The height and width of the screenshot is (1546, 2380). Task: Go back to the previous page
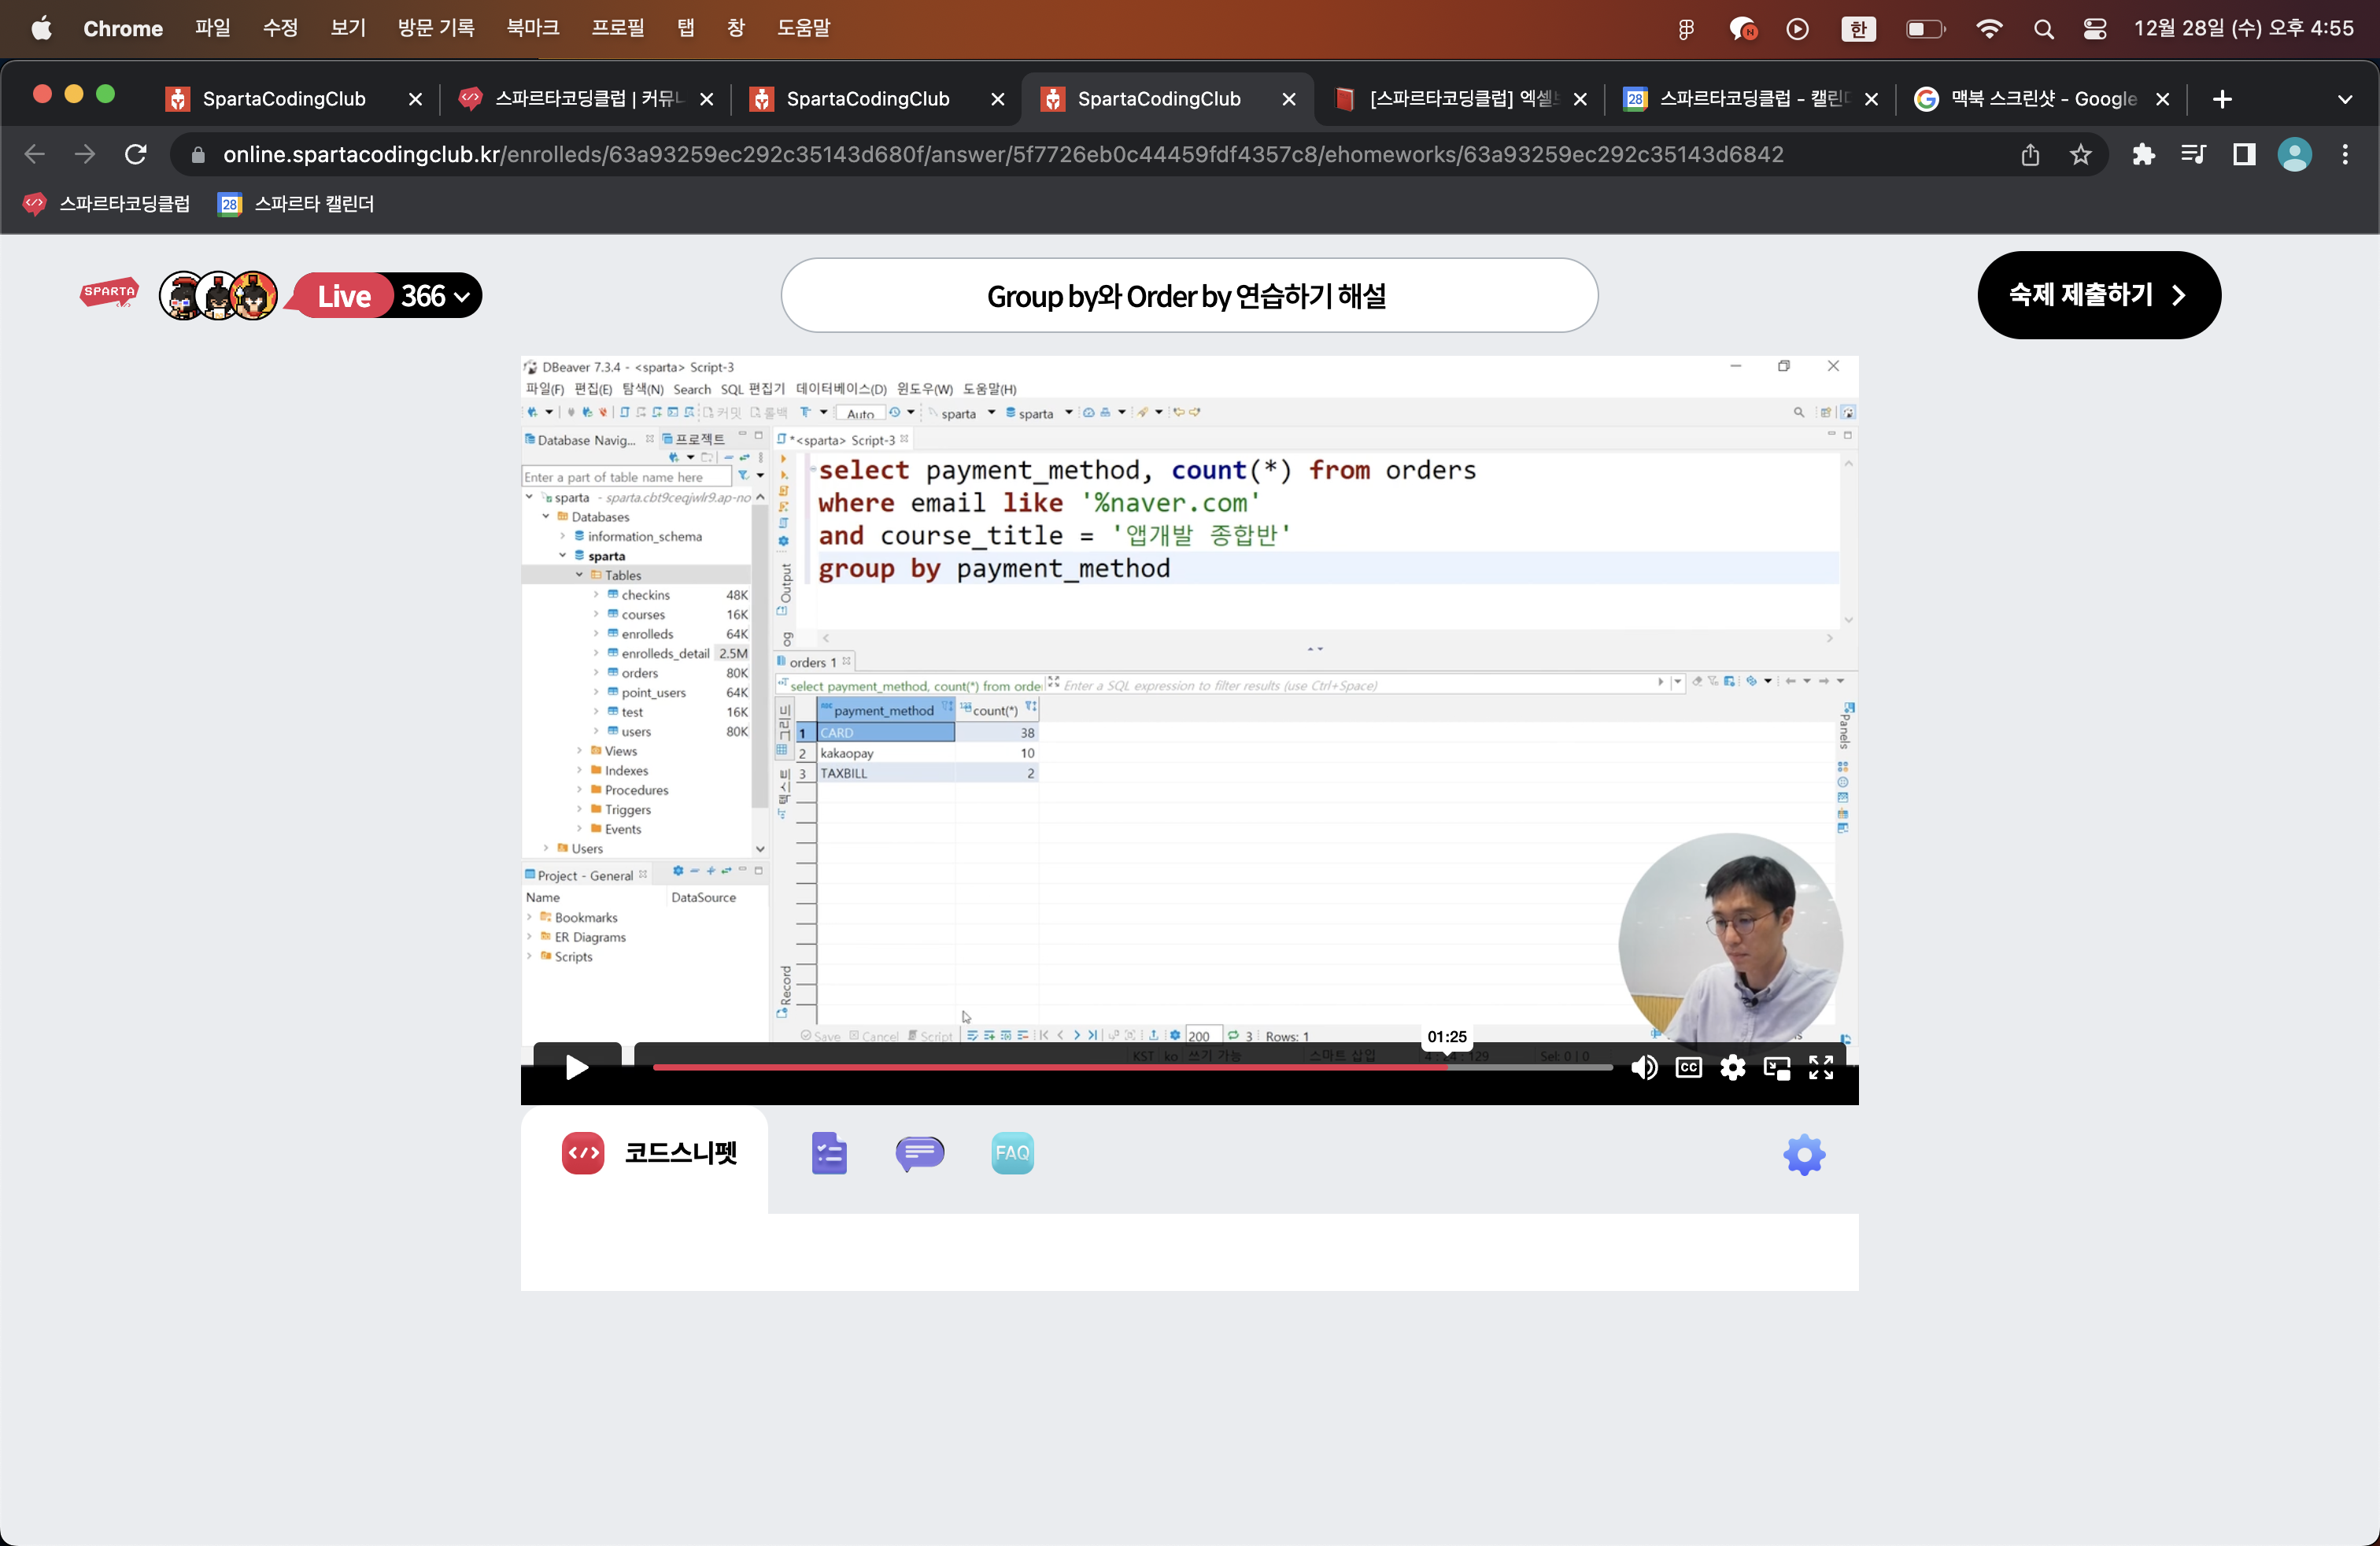tap(35, 154)
